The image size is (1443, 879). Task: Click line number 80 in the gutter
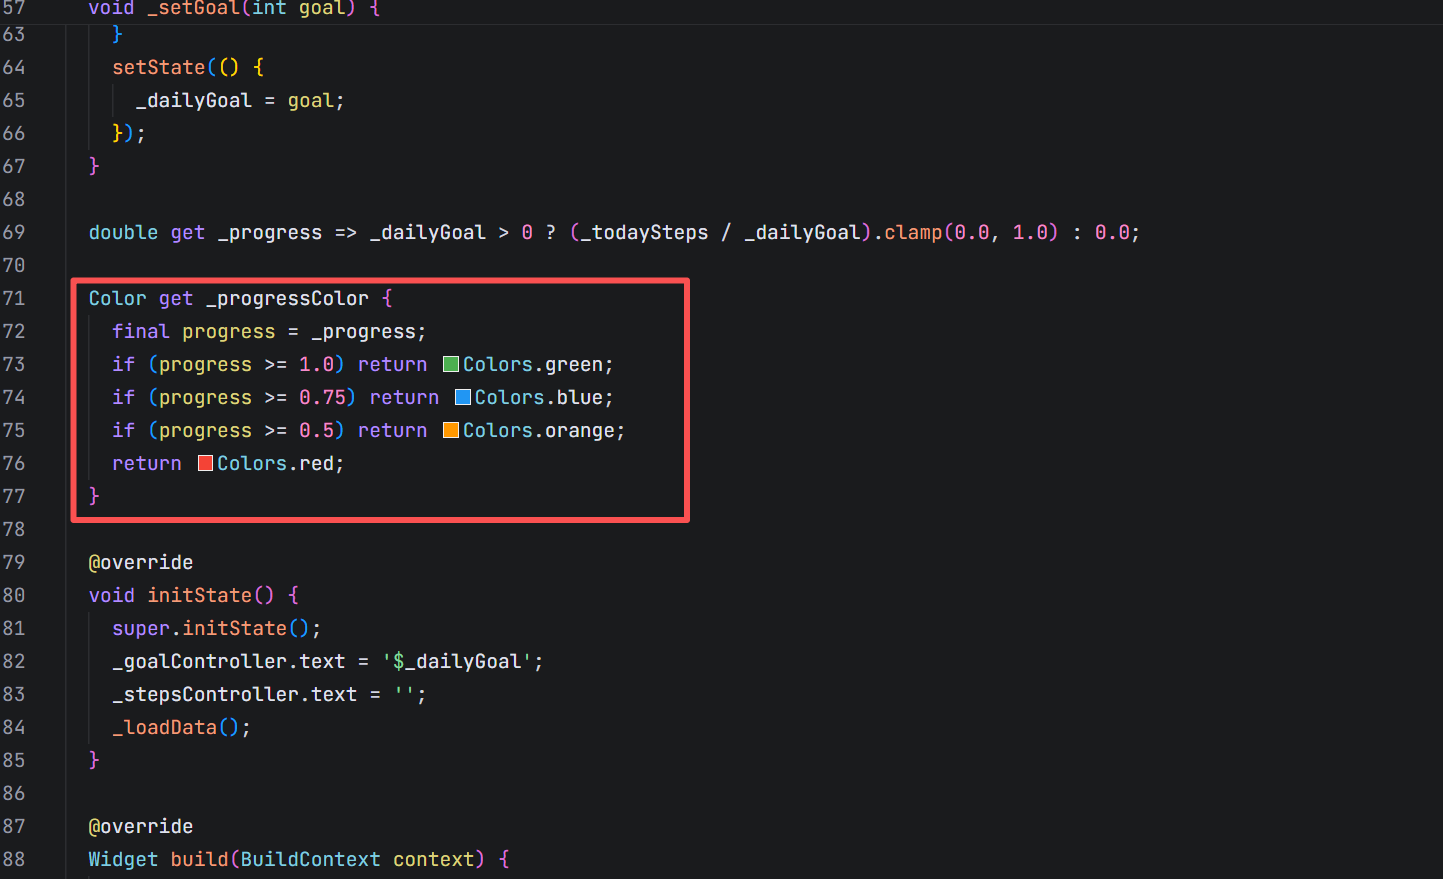pos(14,595)
